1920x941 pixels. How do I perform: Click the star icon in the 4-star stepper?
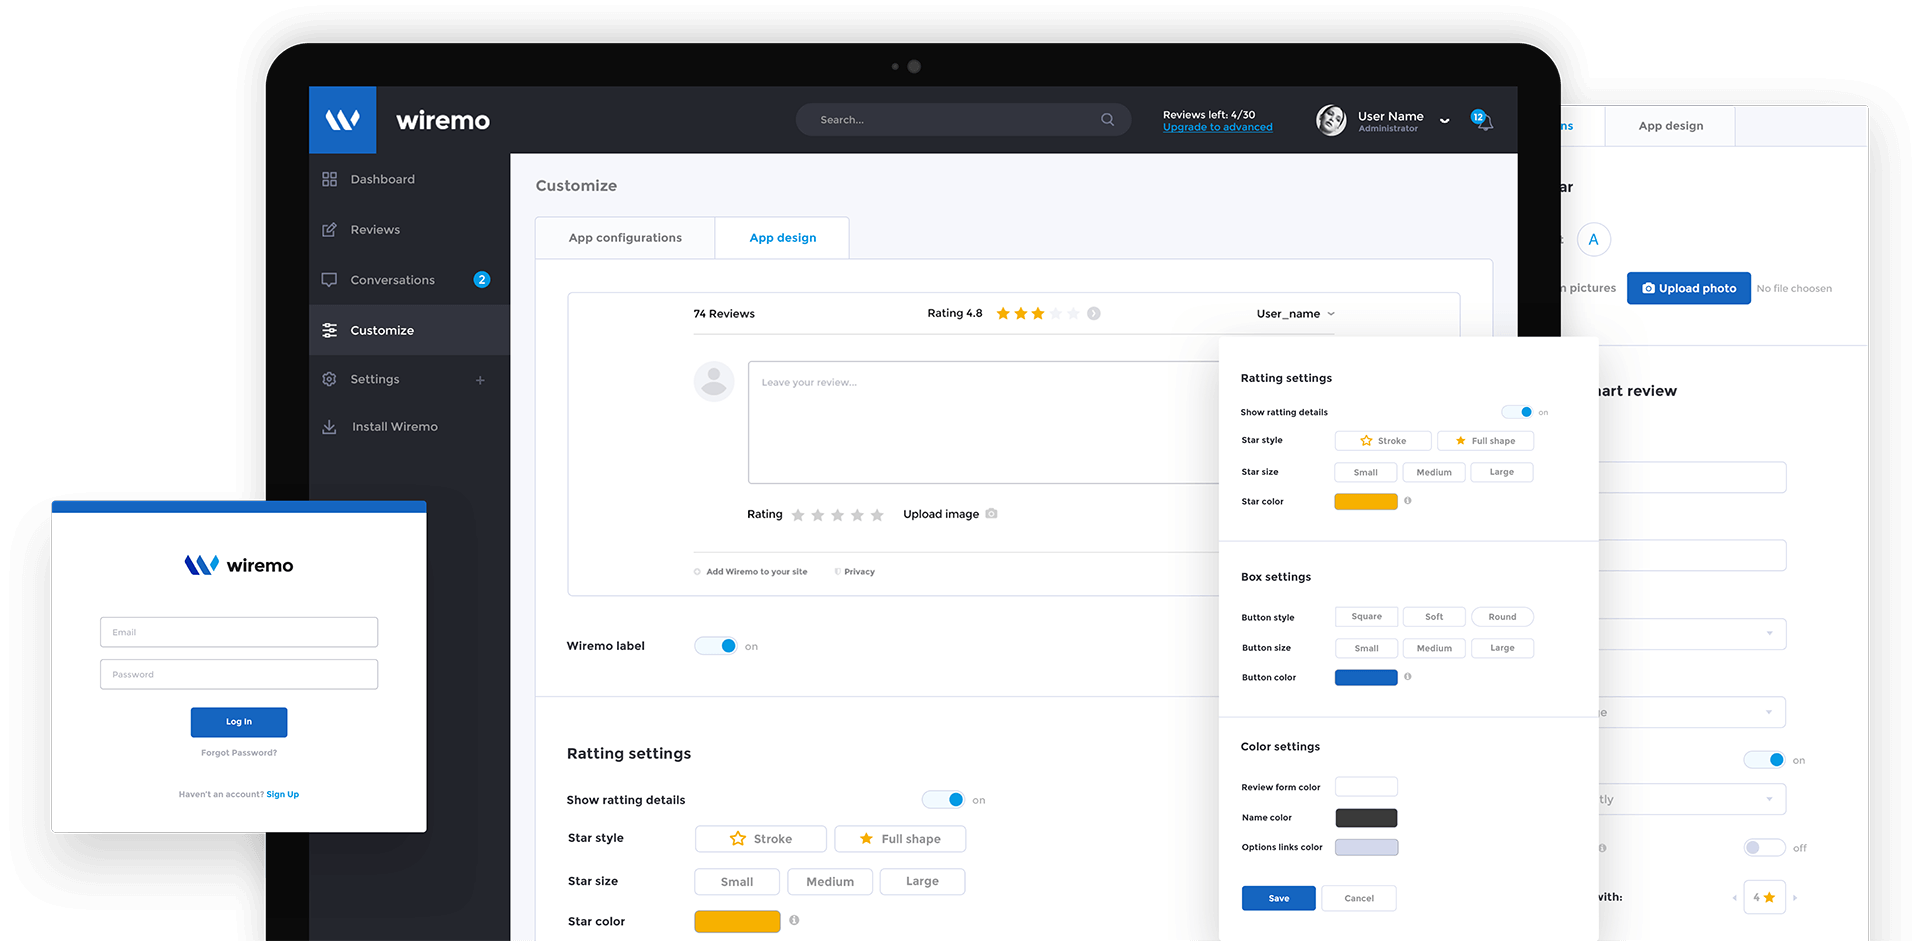pos(1769,897)
